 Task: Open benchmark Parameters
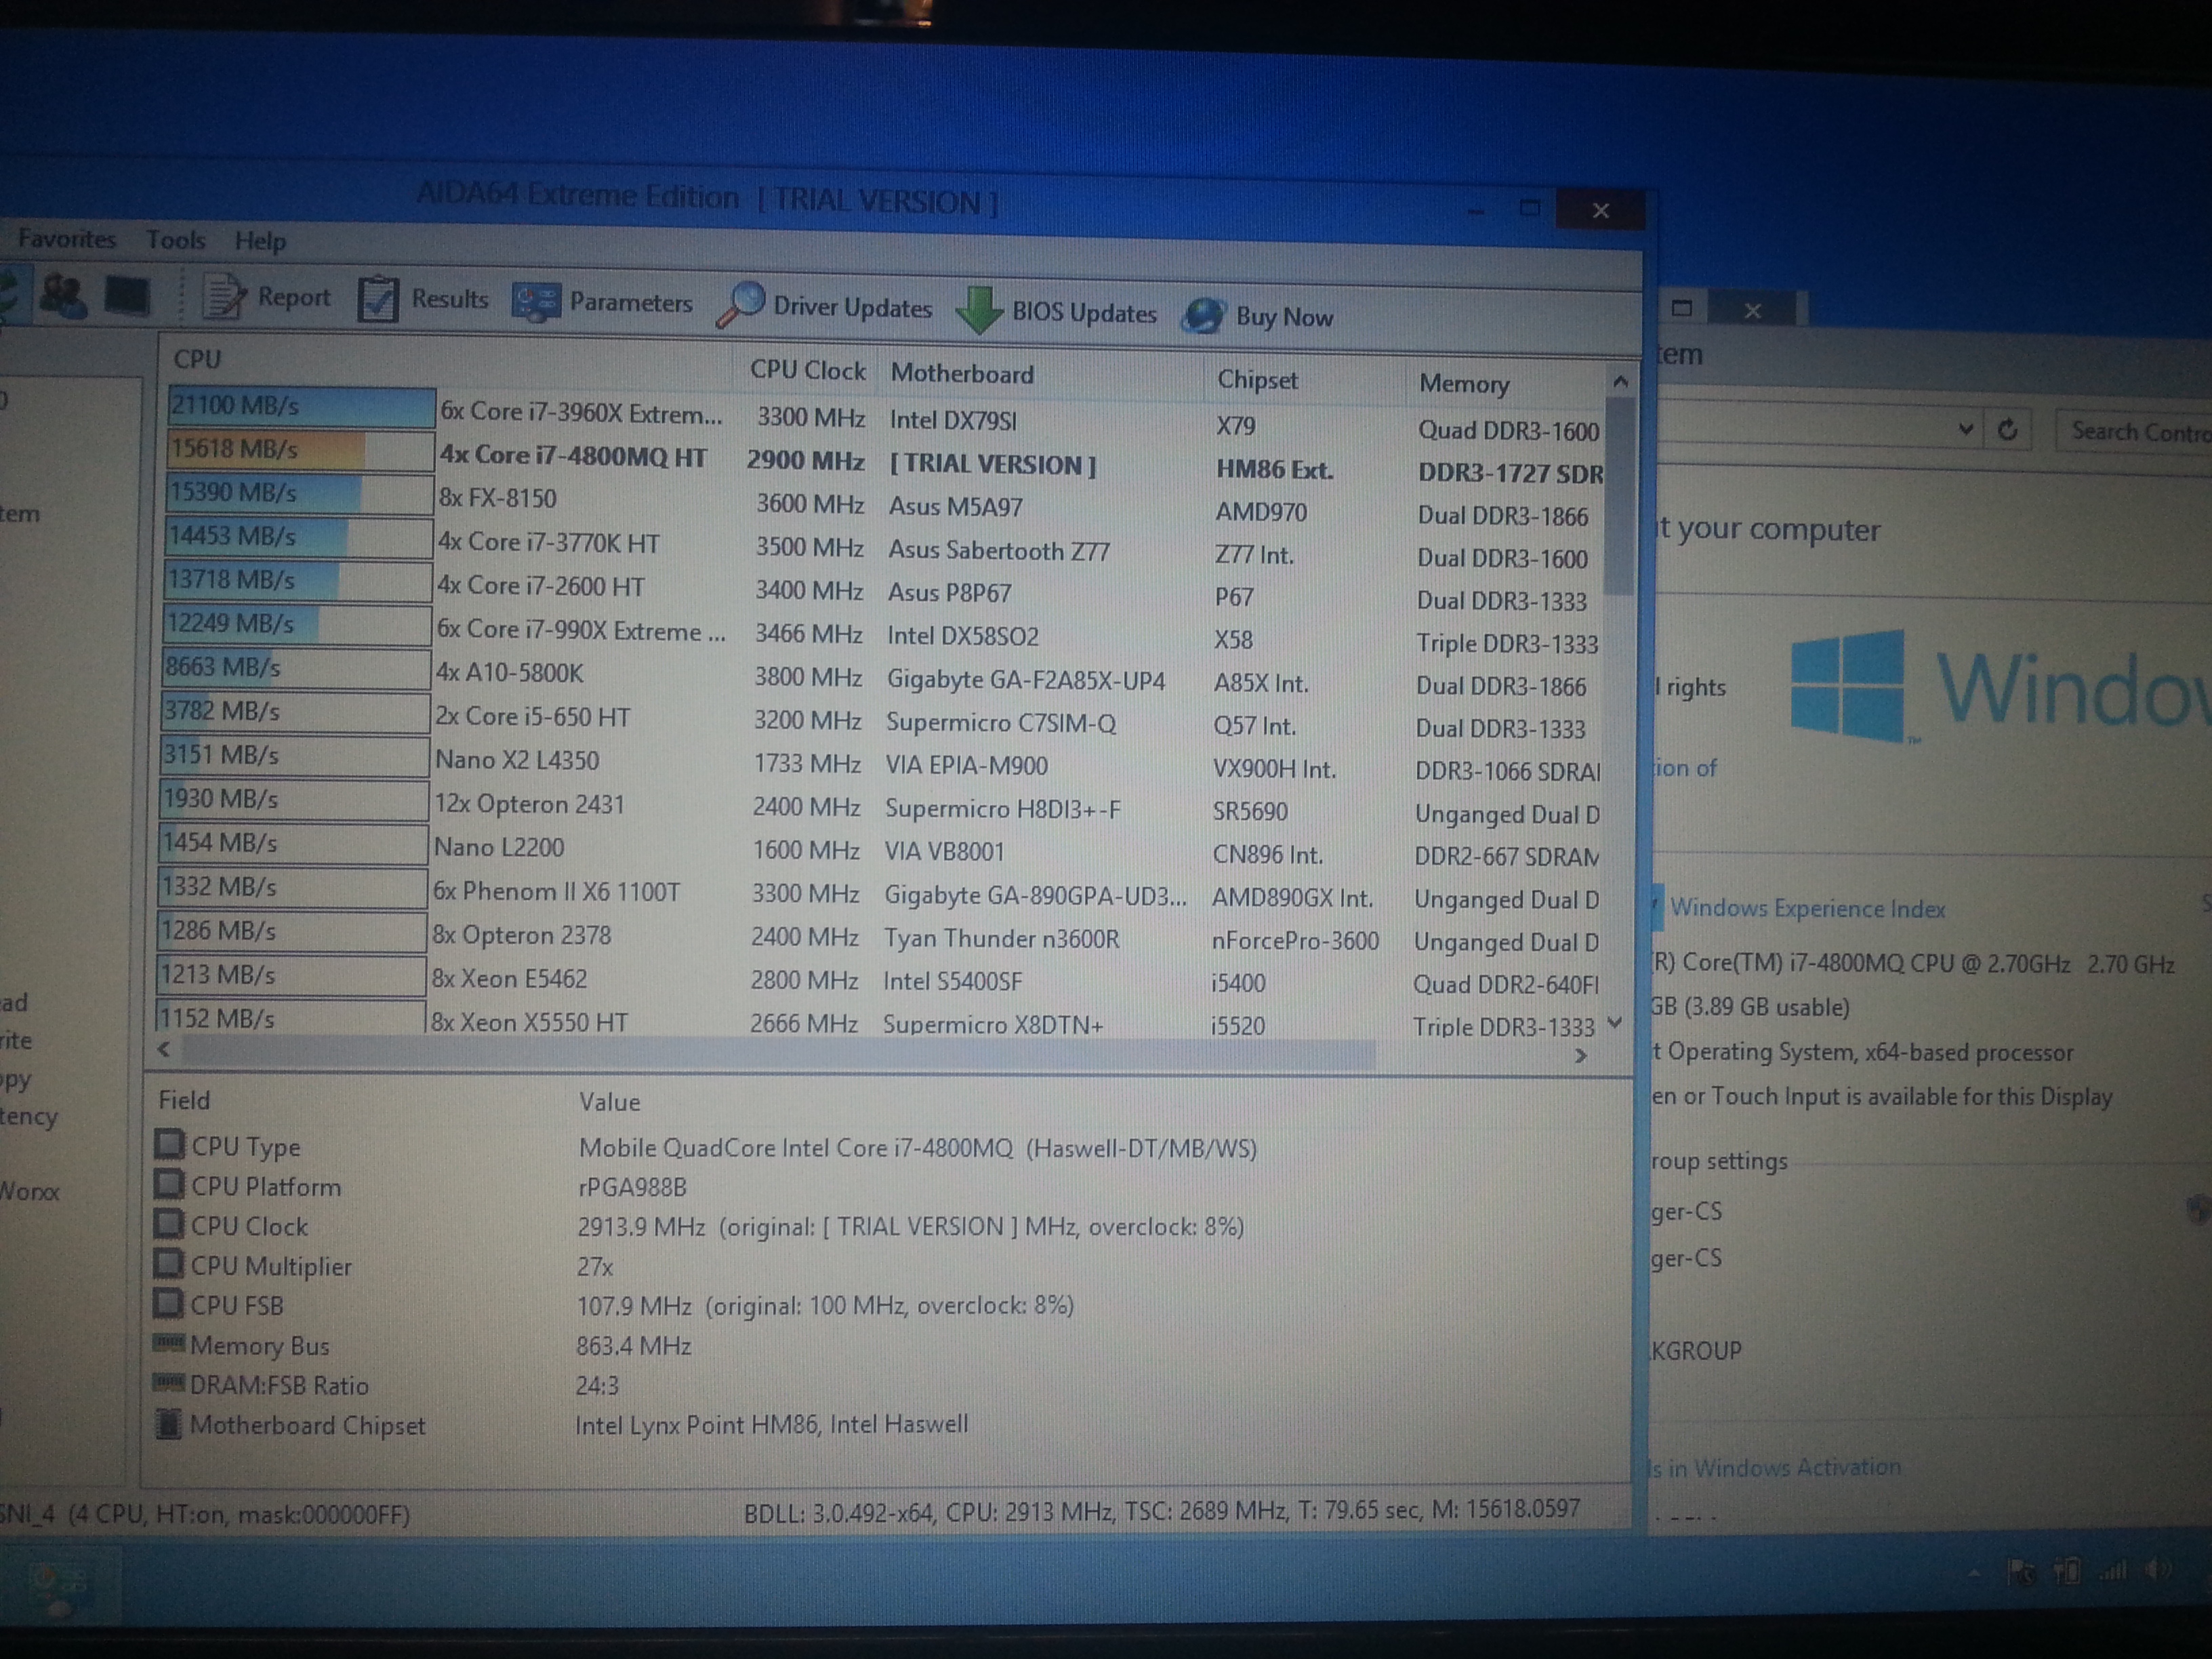602,302
